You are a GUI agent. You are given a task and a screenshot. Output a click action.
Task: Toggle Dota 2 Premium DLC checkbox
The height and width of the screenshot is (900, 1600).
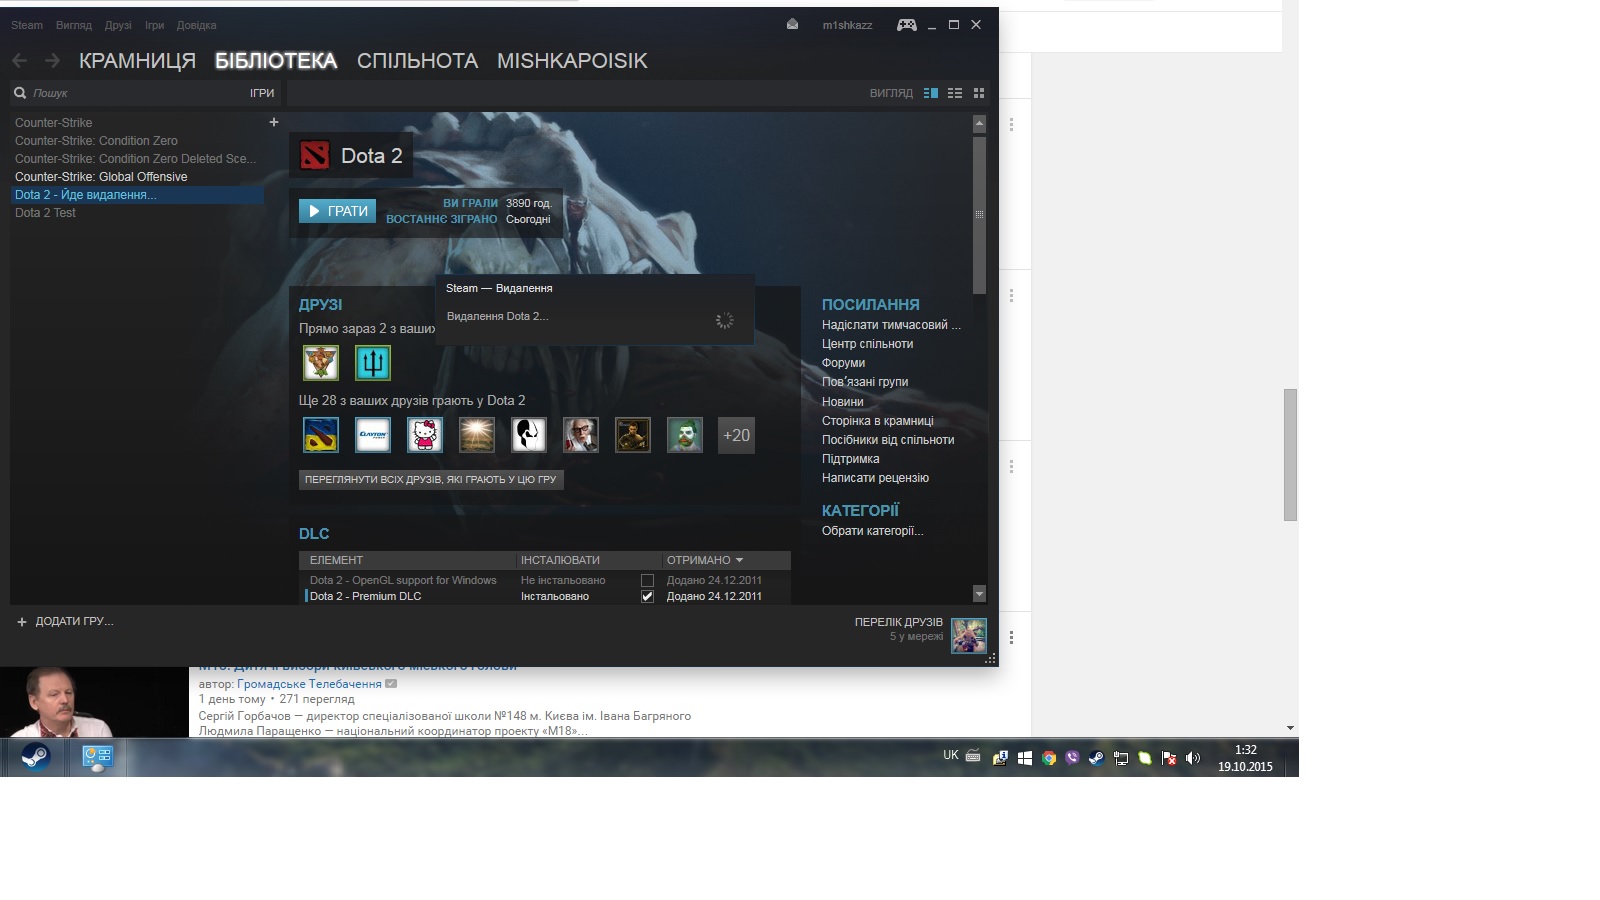coord(647,597)
